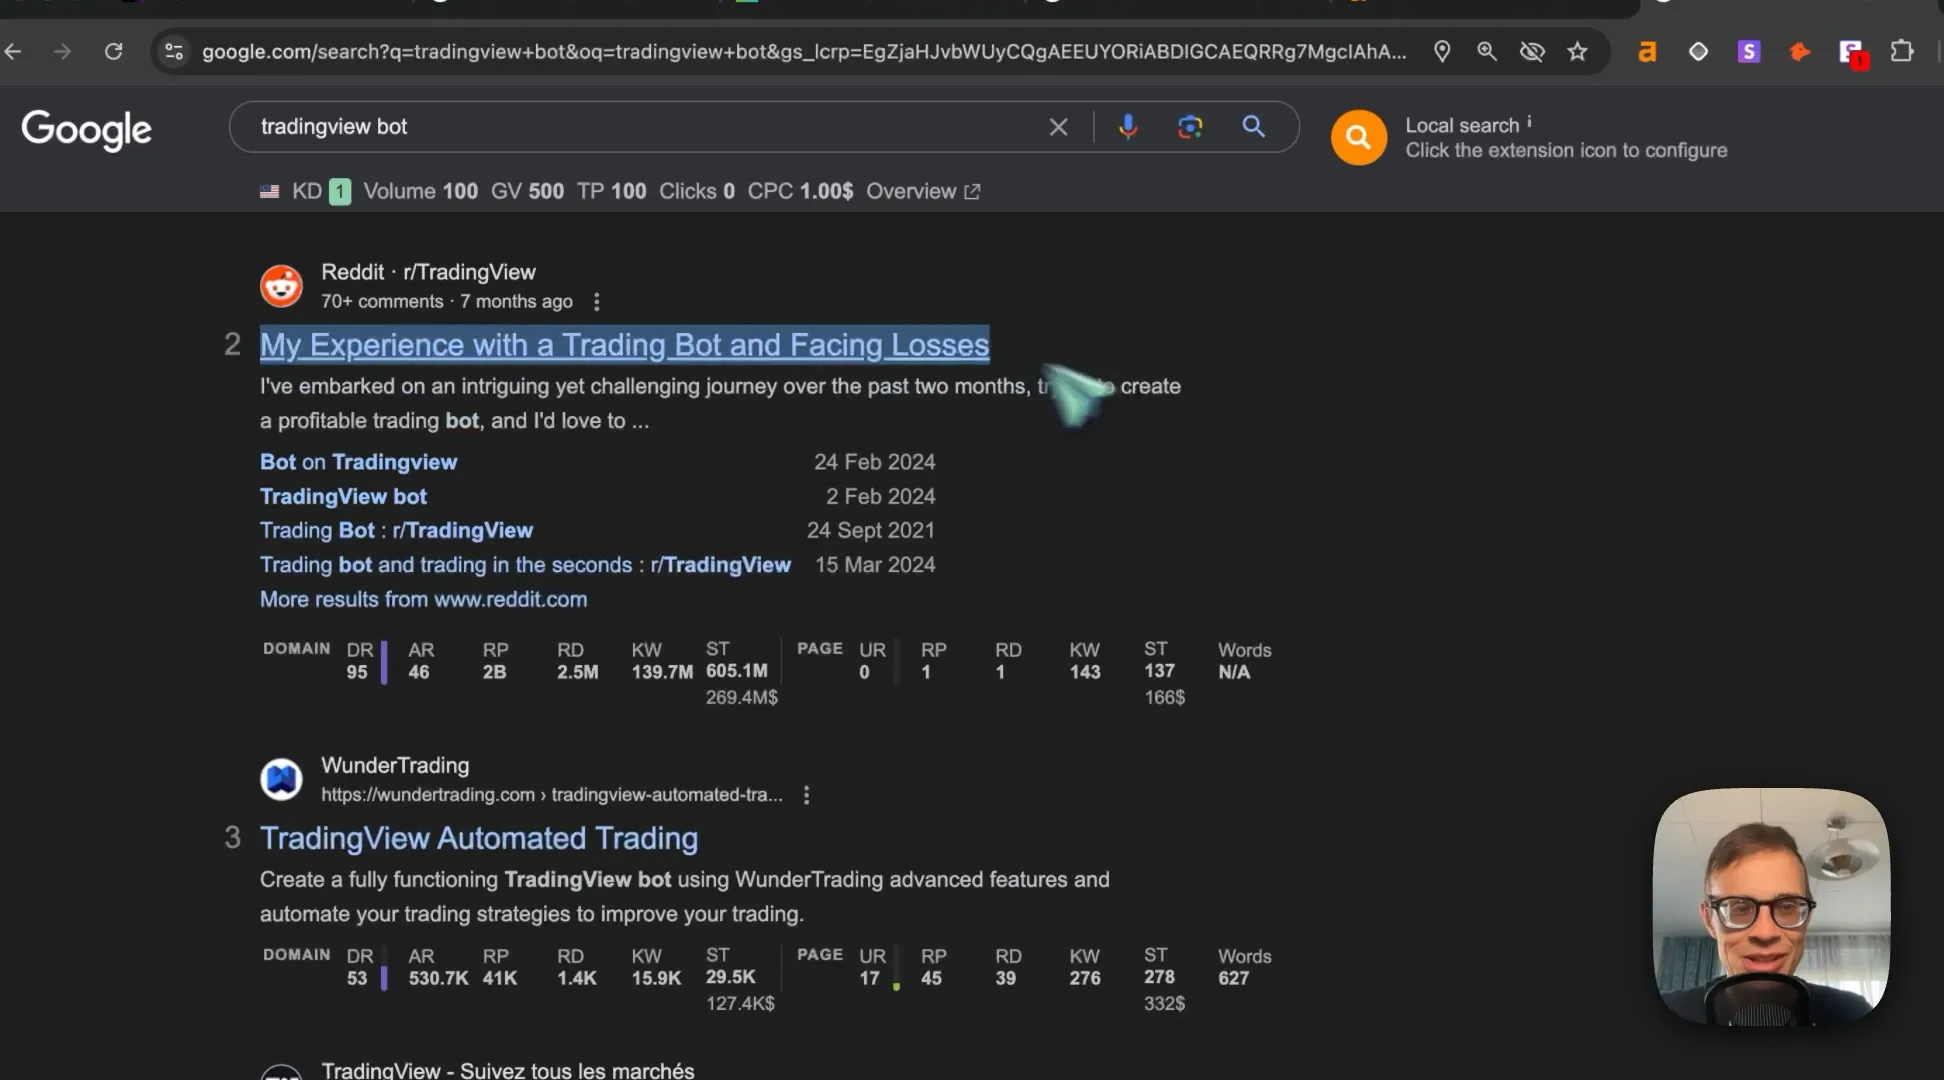This screenshot has height=1080, width=1944.
Task: Clear the search box with the X
Action: pyautogui.click(x=1058, y=127)
